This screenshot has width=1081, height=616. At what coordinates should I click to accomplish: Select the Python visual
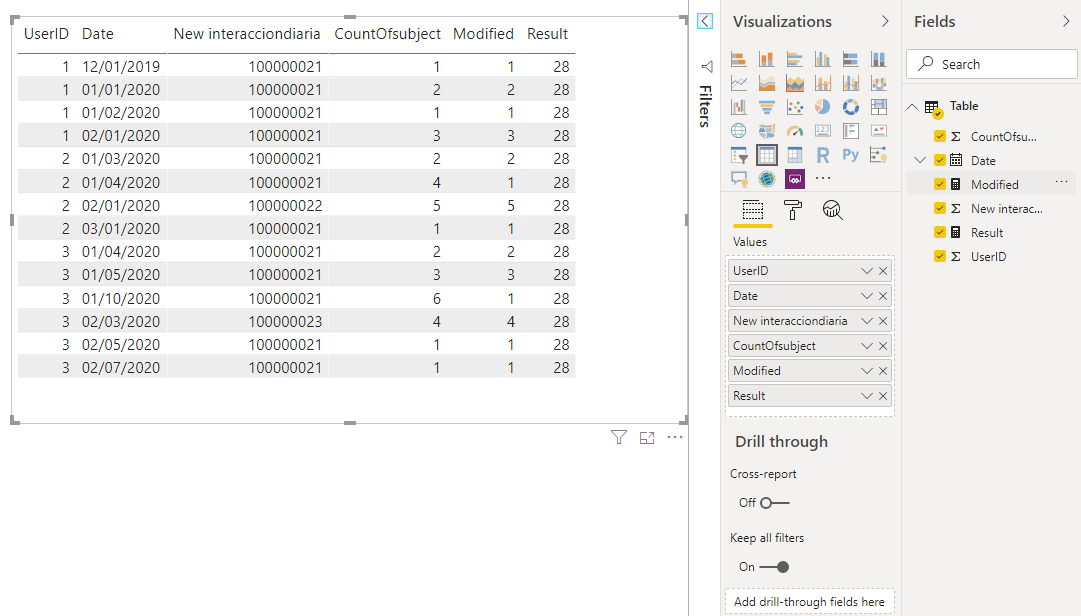[x=851, y=155]
